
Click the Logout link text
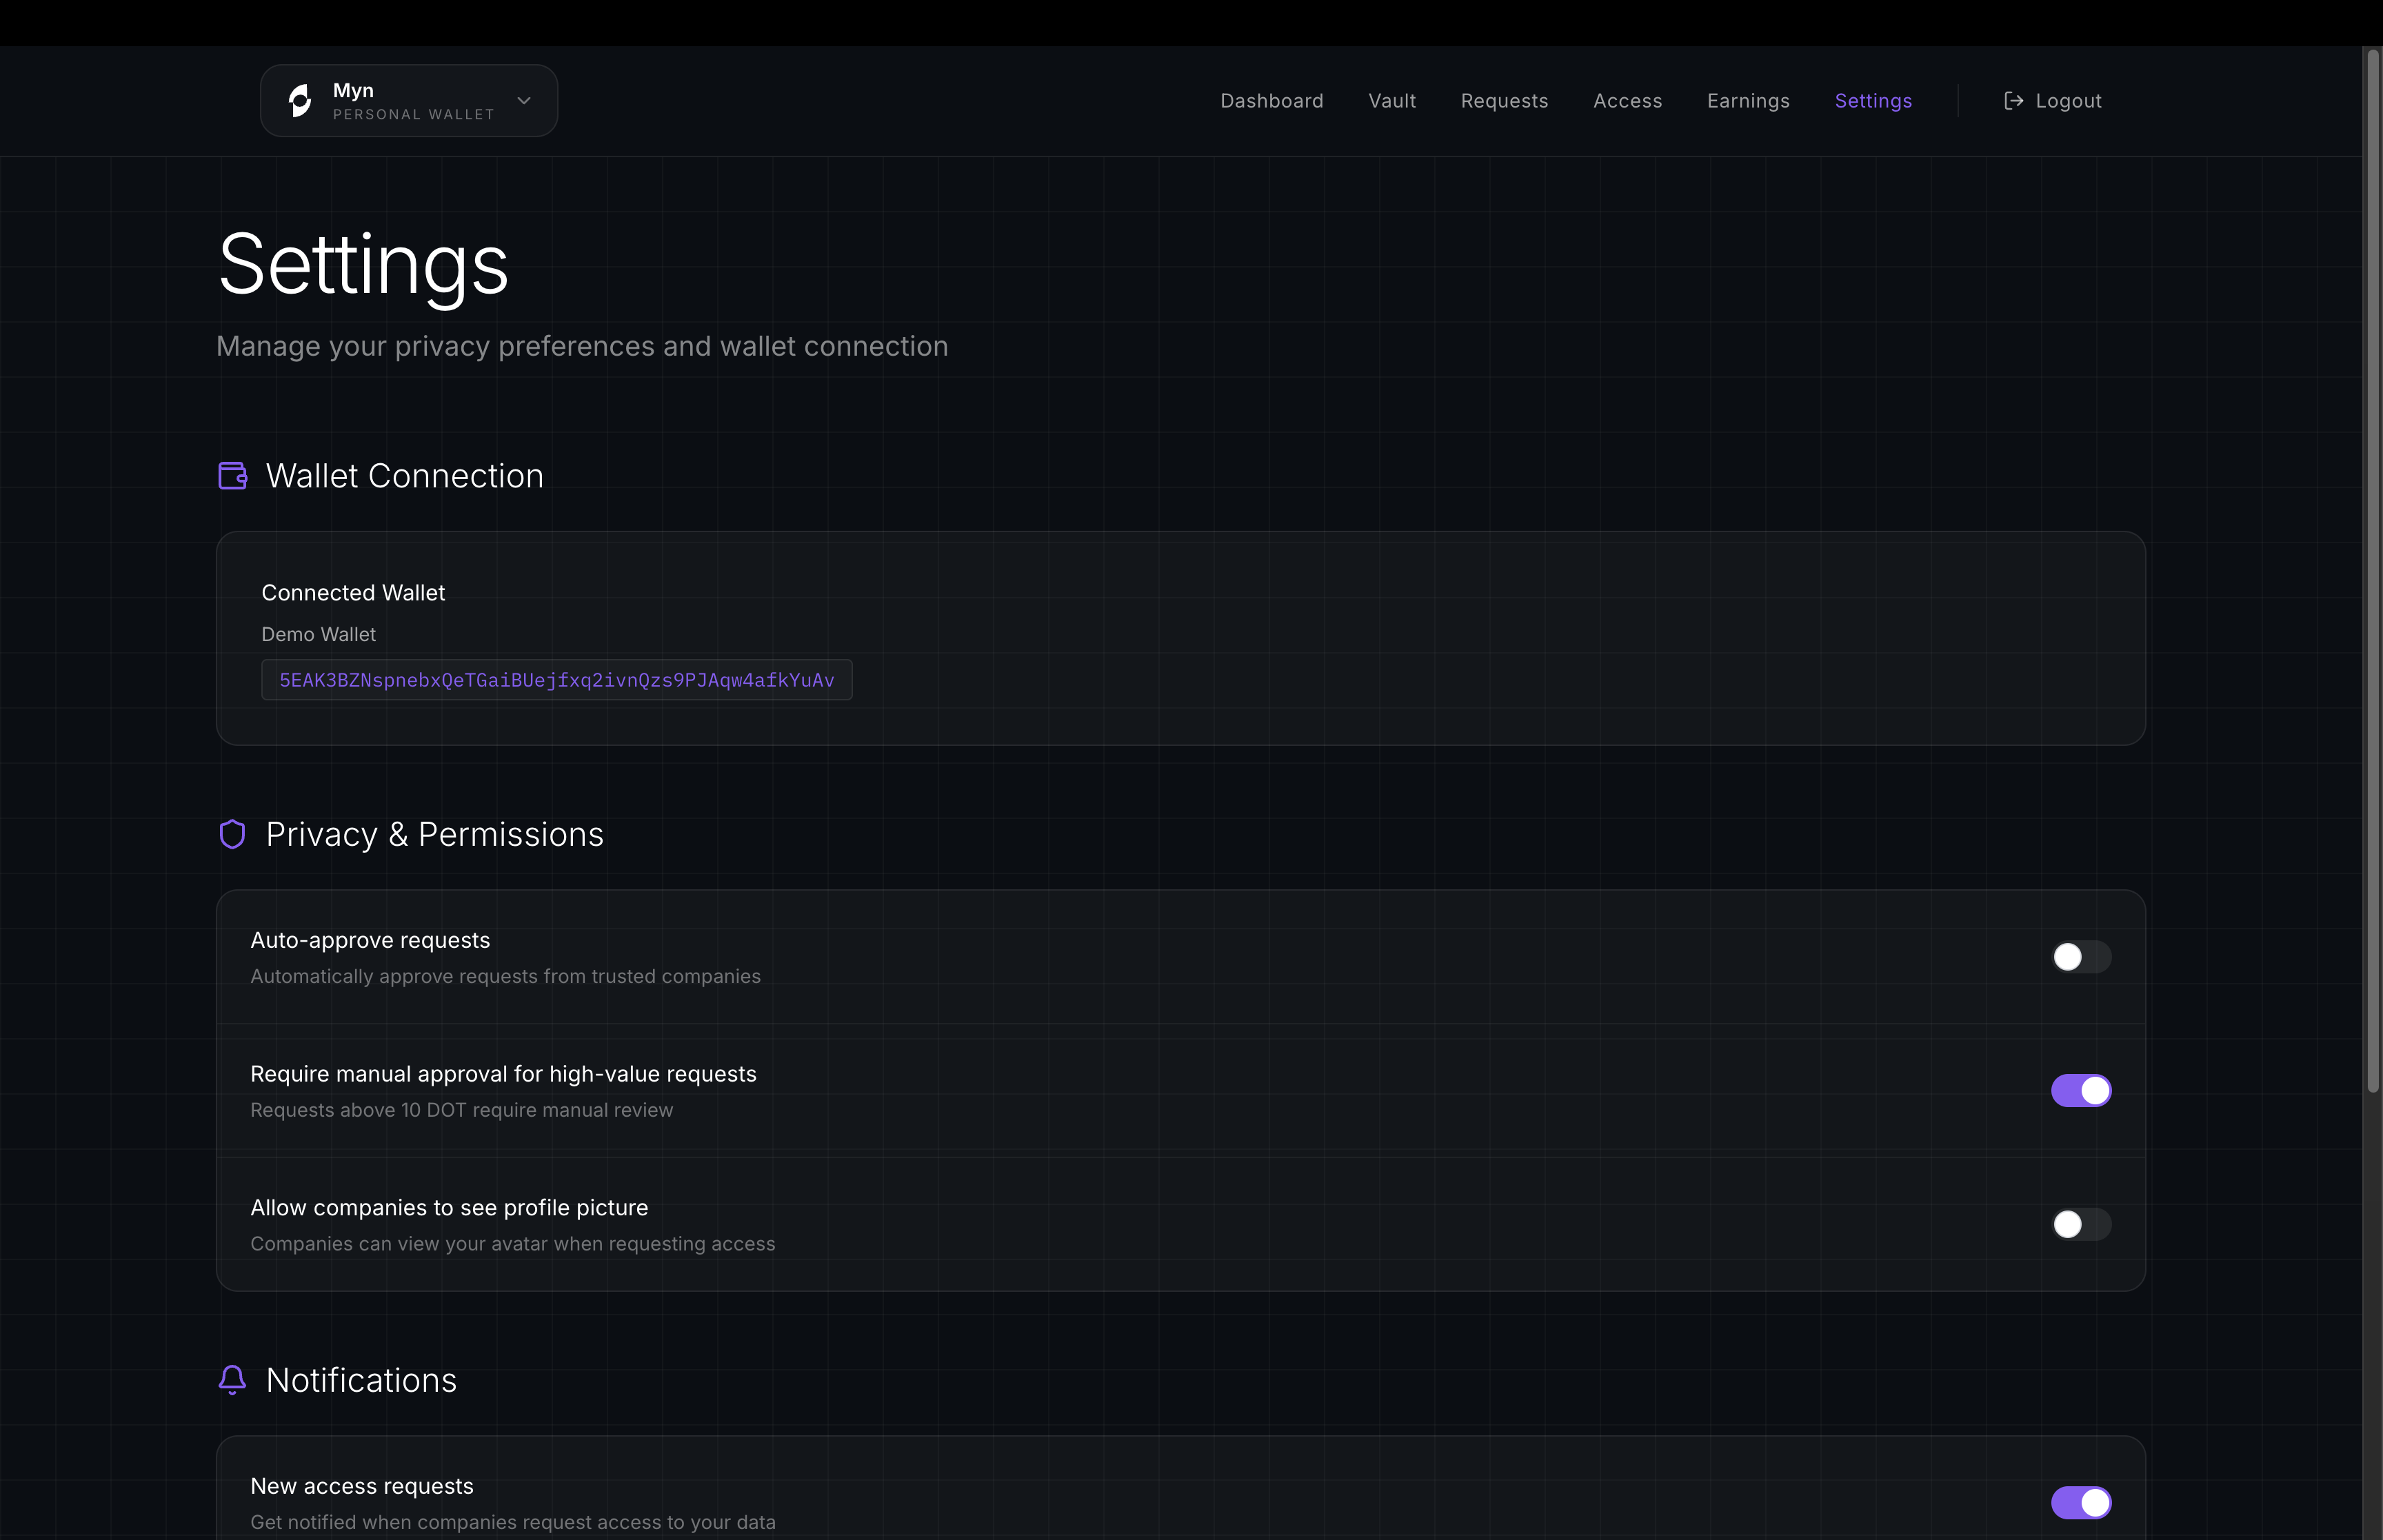click(2068, 101)
